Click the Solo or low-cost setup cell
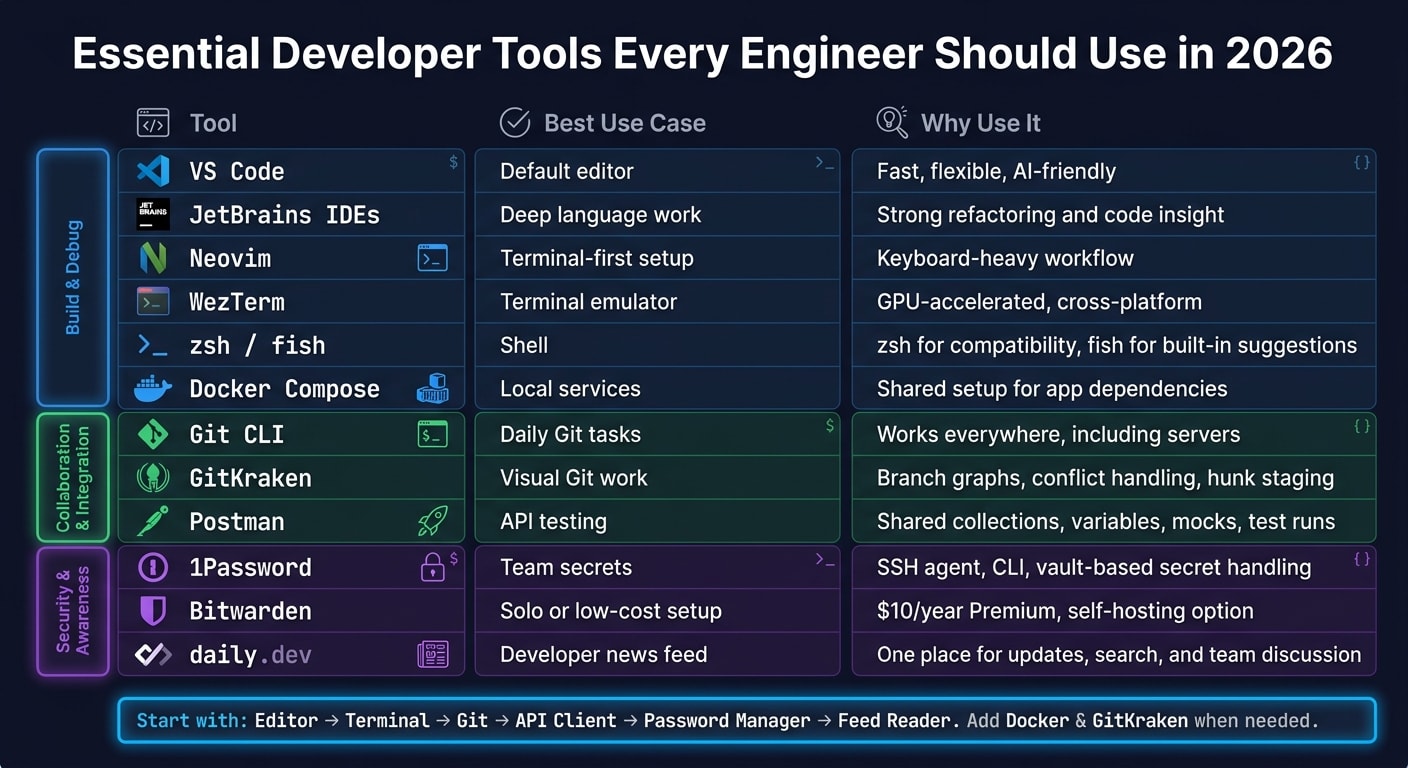1408x768 pixels. [x=657, y=610]
